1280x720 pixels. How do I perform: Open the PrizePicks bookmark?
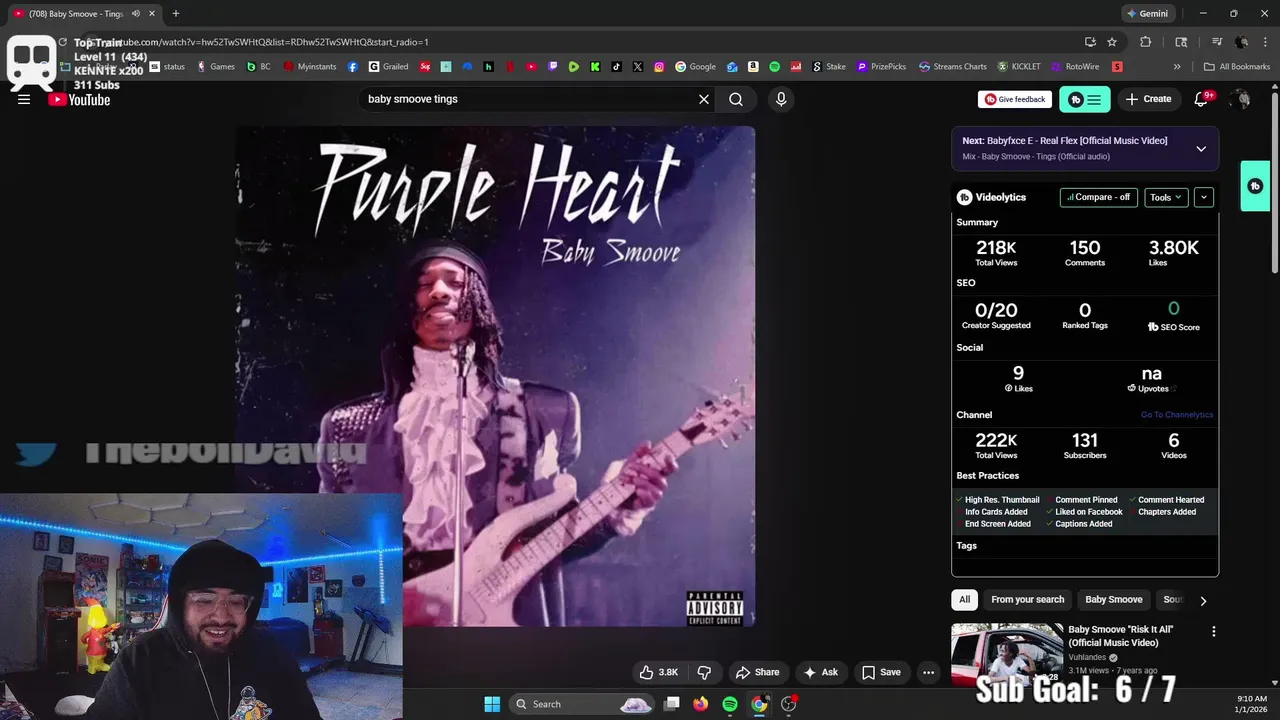(x=881, y=67)
